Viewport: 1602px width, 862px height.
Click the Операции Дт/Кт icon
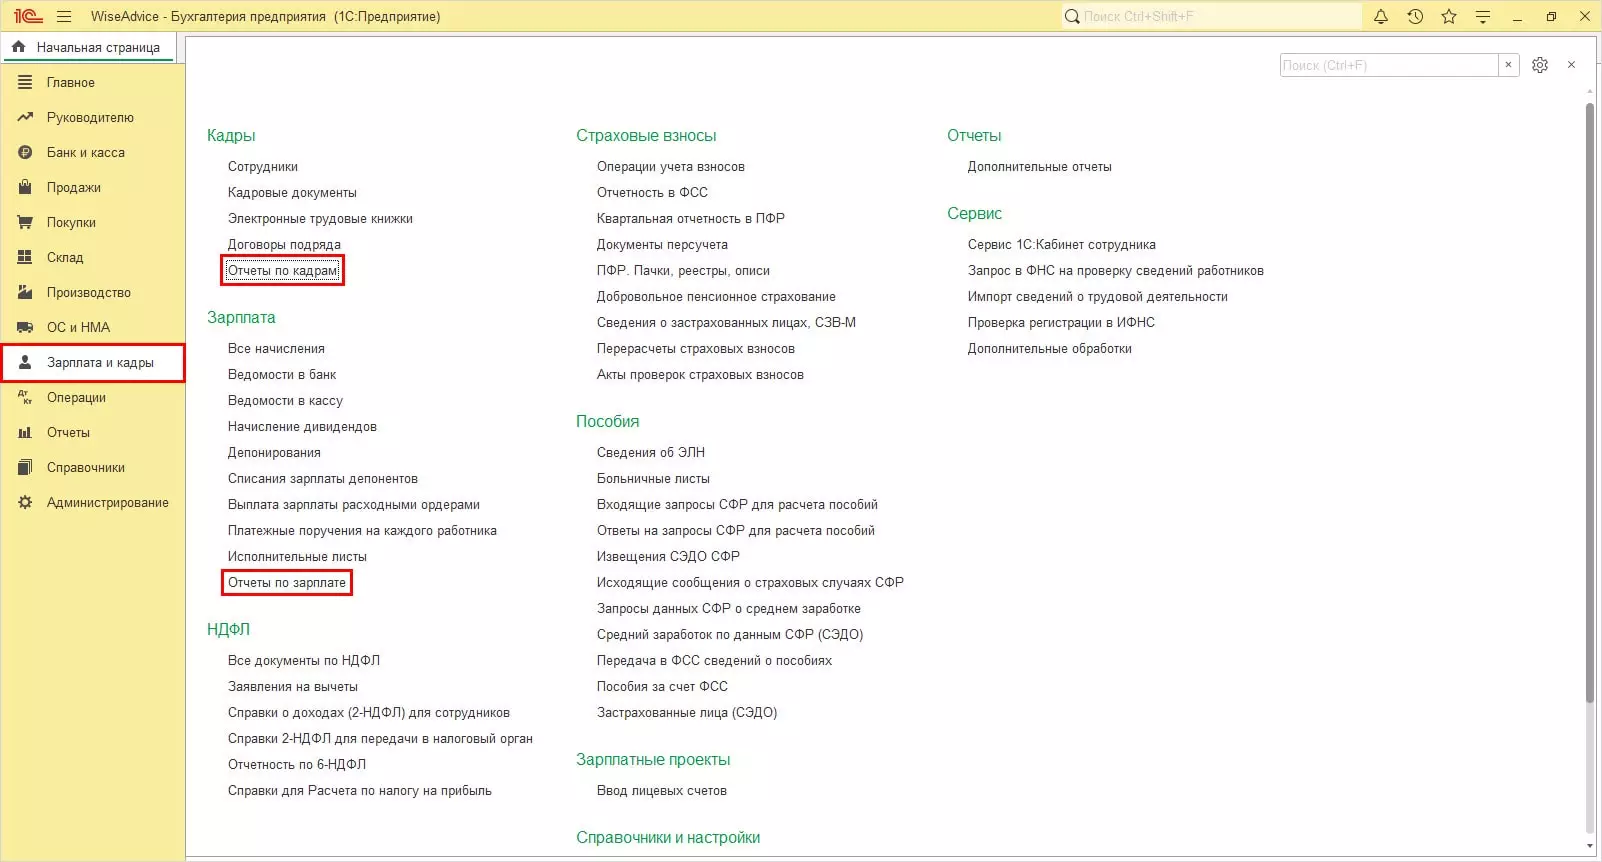pyautogui.click(x=25, y=397)
